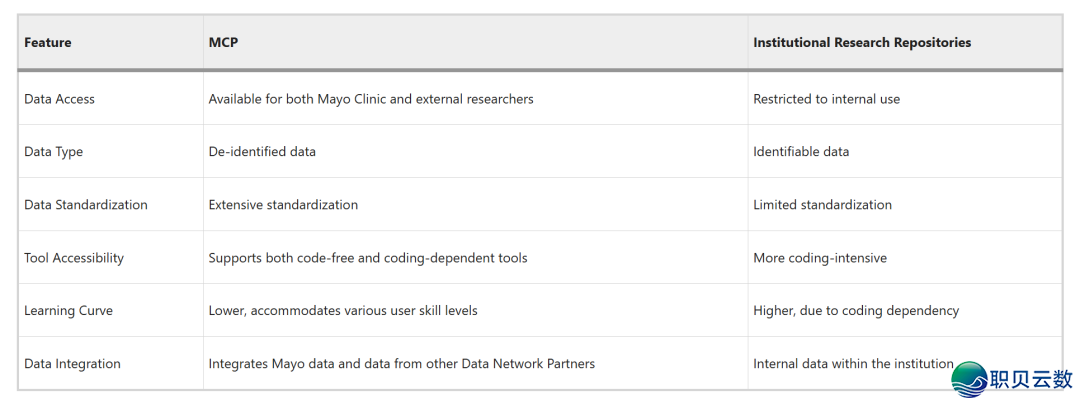
Task: Select the "Learning Curve" row label
Action: (x=68, y=311)
